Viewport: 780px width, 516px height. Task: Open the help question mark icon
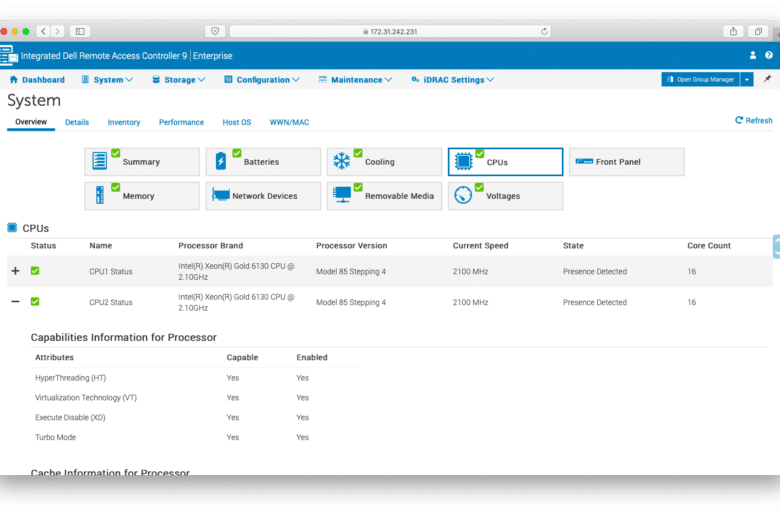pos(769,55)
